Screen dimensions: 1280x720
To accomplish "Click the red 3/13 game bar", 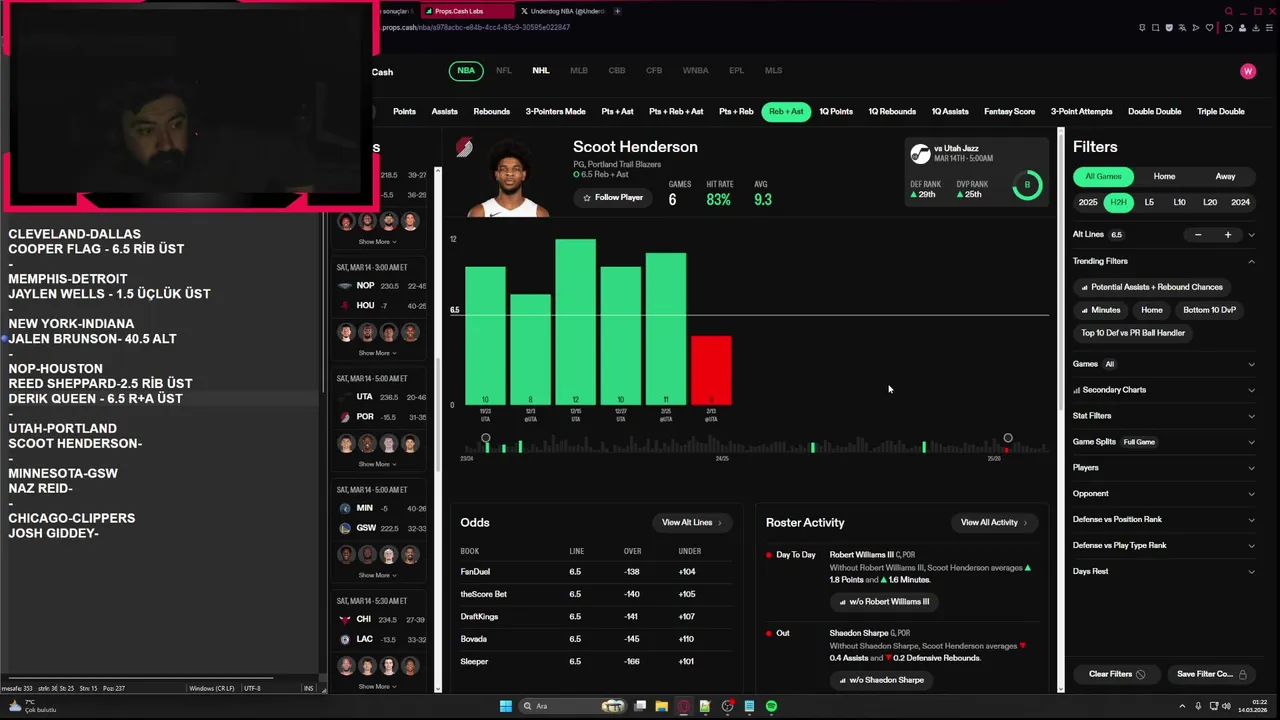I will click(x=711, y=371).
